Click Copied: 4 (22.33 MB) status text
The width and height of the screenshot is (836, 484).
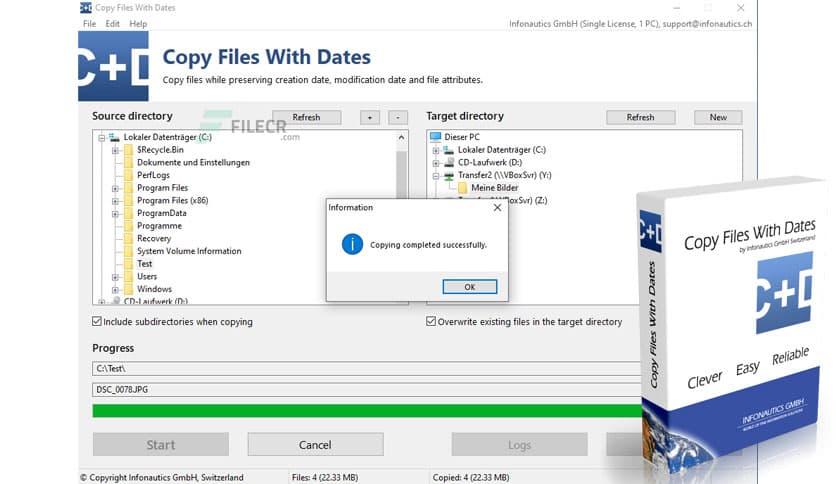pyautogui.click(x=471, y=478)
